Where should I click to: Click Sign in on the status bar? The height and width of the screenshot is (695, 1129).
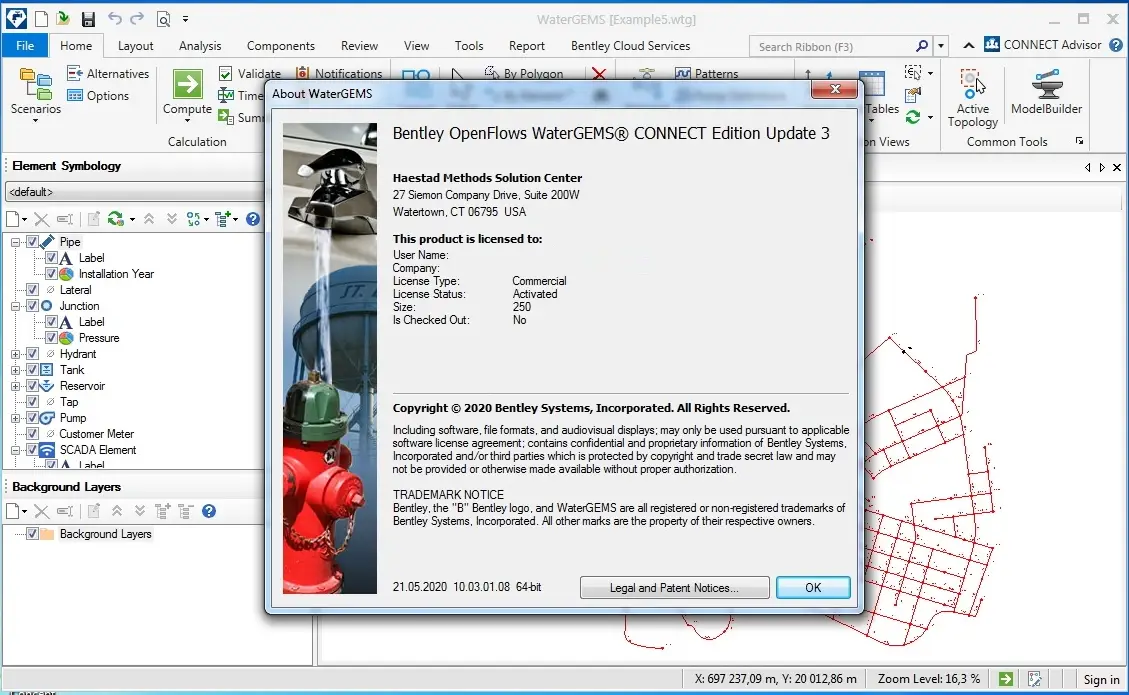(1101, 679)
